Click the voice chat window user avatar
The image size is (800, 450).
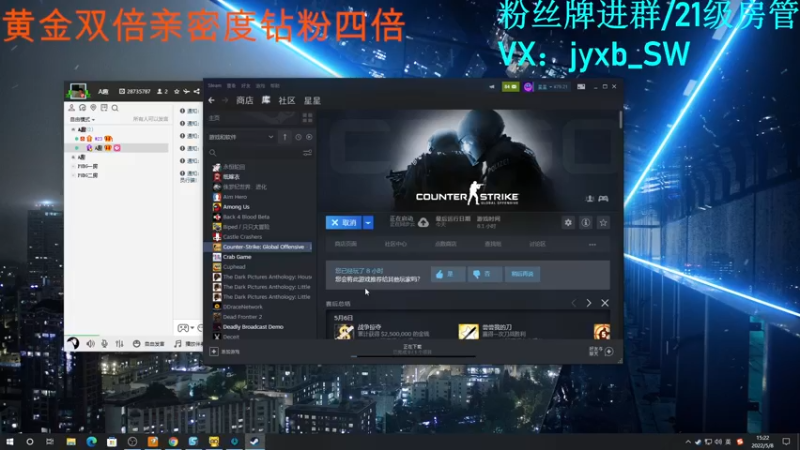click(78, 91)
